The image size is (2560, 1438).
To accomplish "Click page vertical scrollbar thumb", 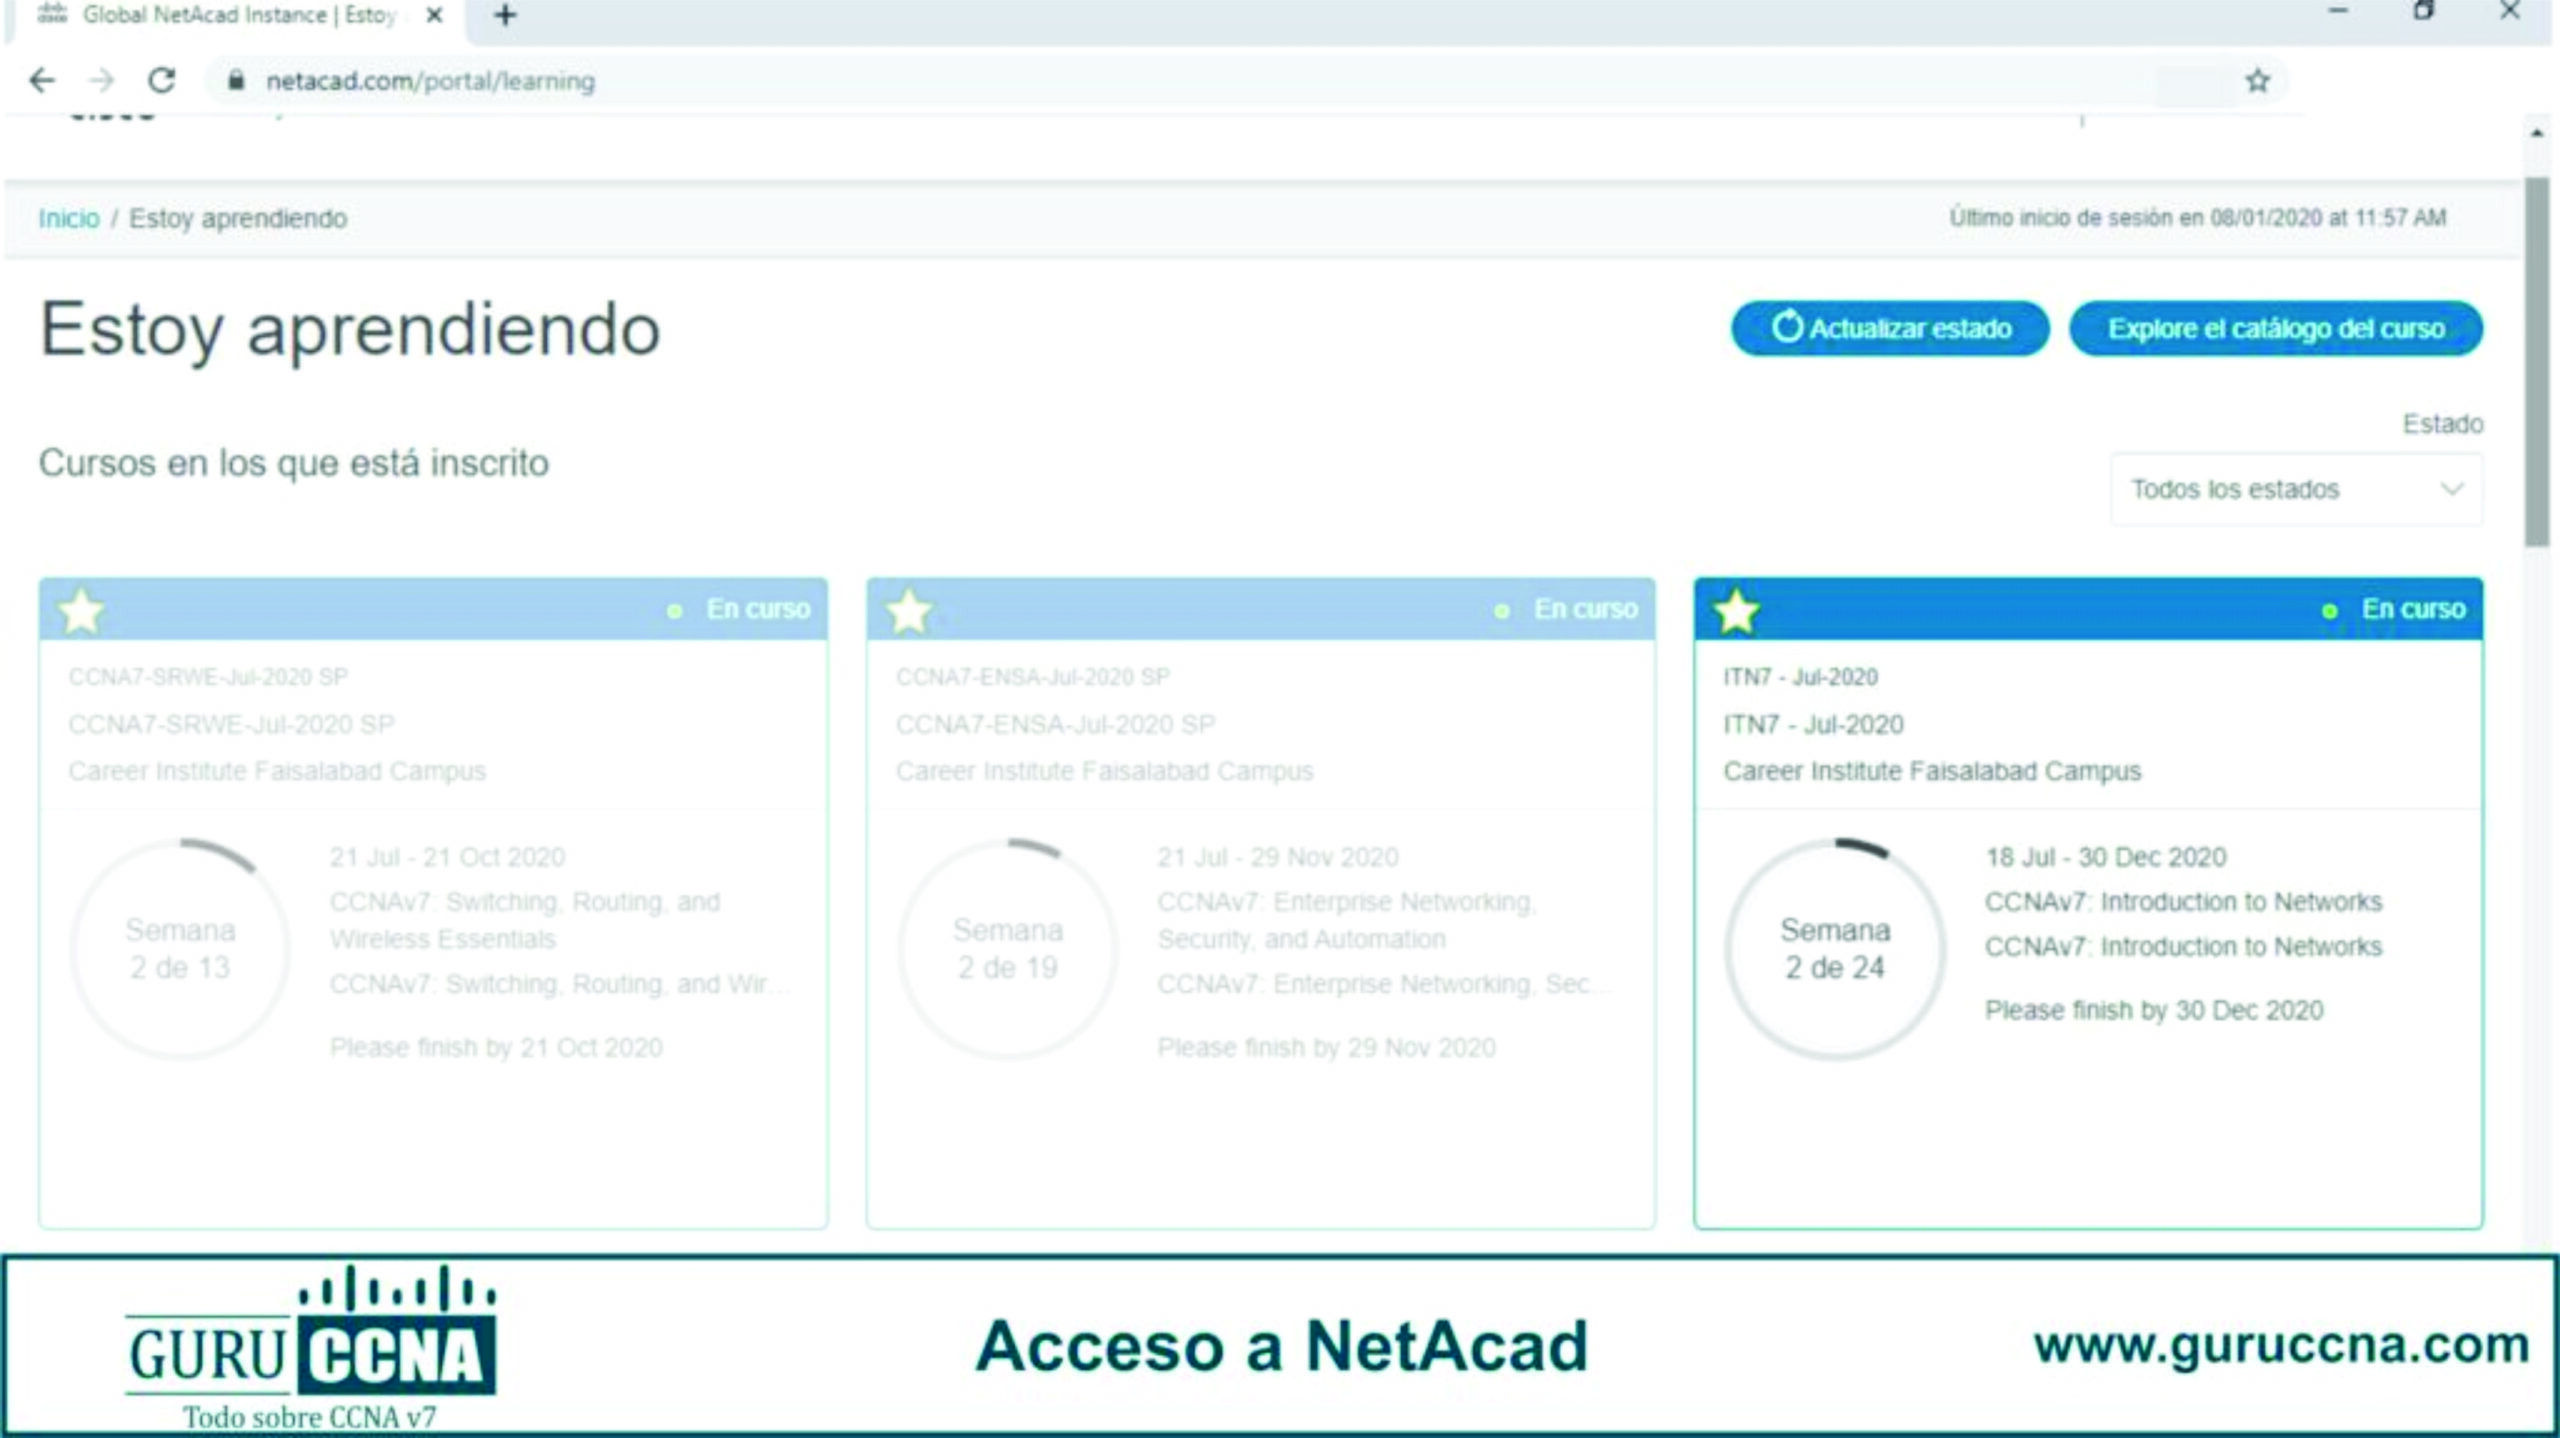I will tap(2536, 362).
